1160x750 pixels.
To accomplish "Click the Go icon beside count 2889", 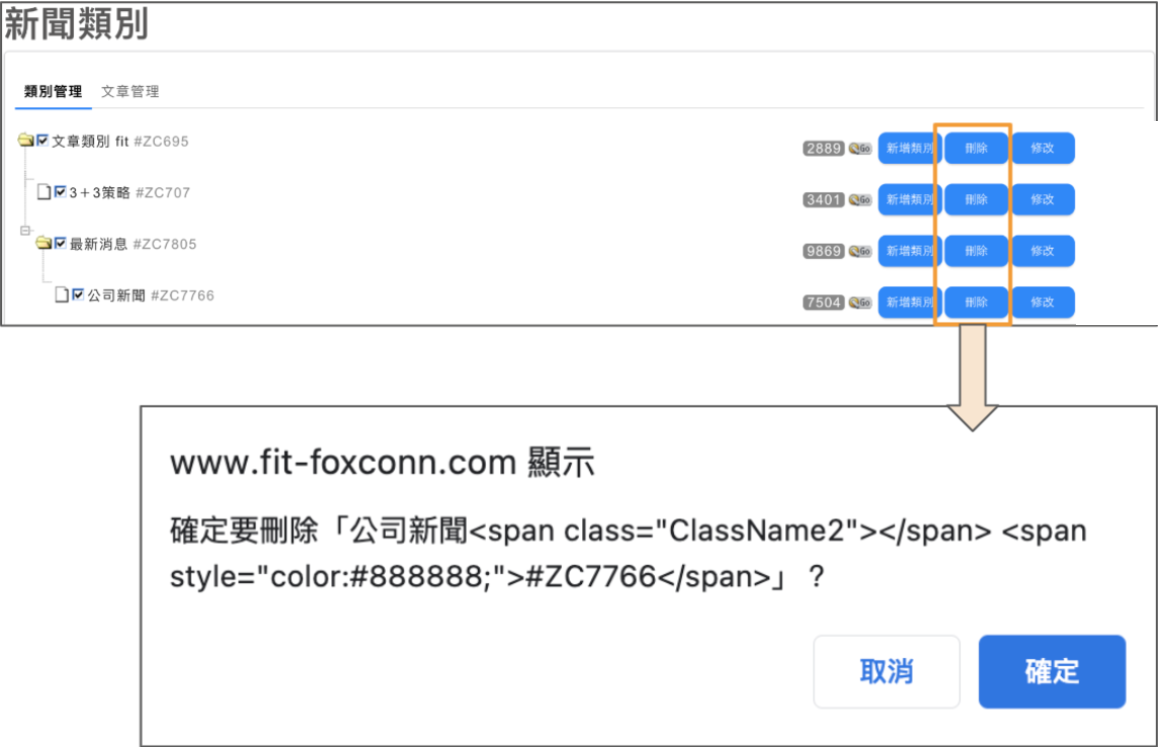I will [860, 149].
